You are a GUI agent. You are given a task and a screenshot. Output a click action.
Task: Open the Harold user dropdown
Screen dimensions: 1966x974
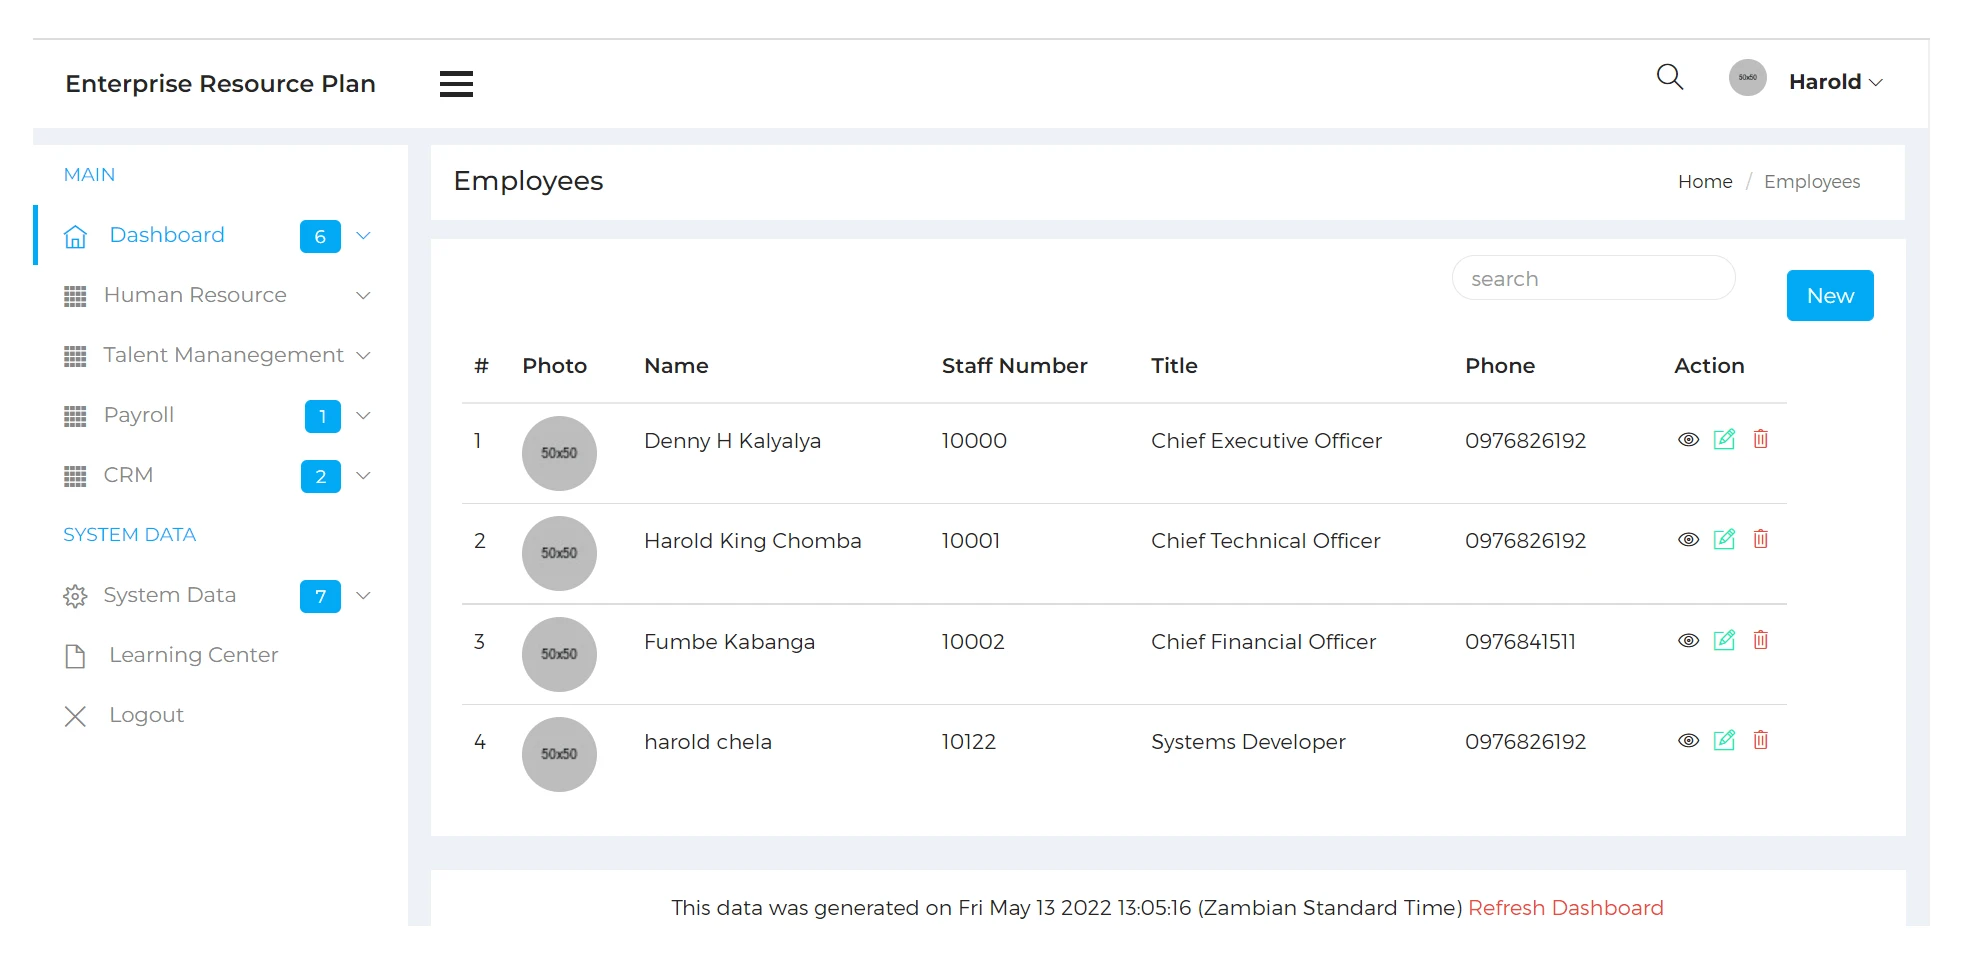tap(1834, 82)
